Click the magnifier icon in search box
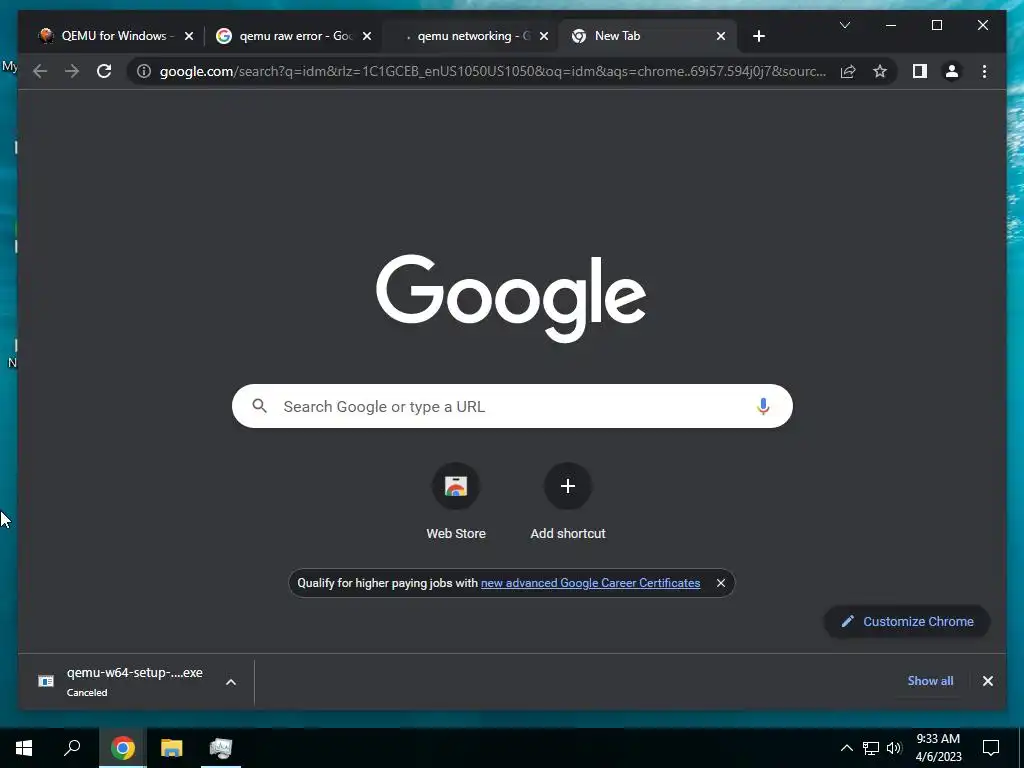1024x768 pixels. click(259, 406)
